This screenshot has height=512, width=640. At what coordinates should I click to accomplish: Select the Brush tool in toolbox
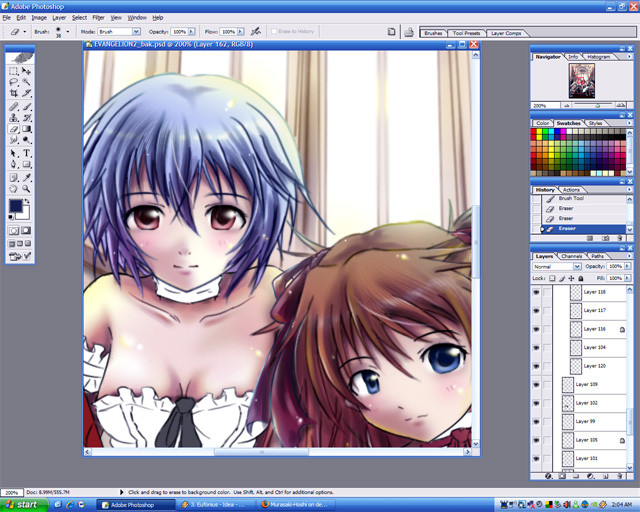[27, 107]
